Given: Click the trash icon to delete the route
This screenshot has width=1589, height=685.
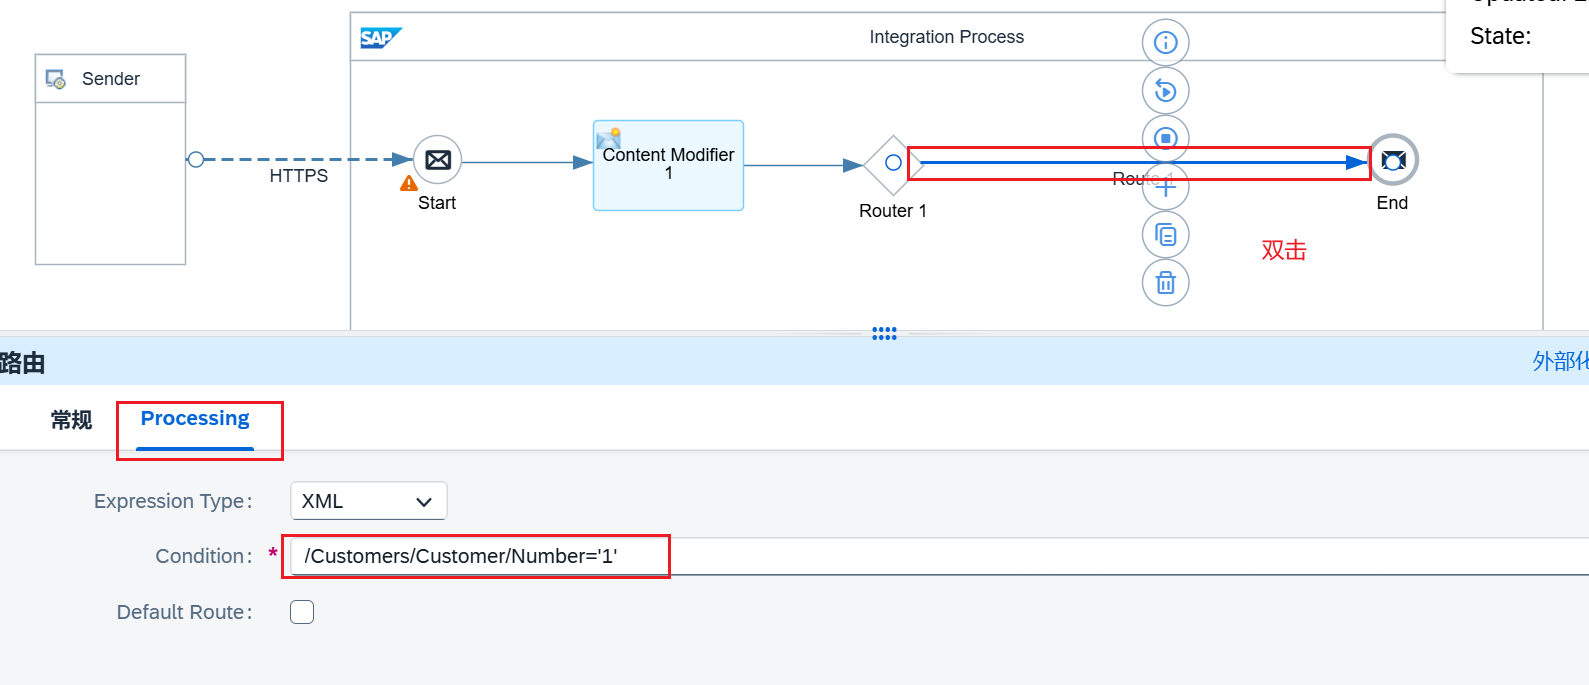Looking at the screenshot, I should (x=1165, y=283).
